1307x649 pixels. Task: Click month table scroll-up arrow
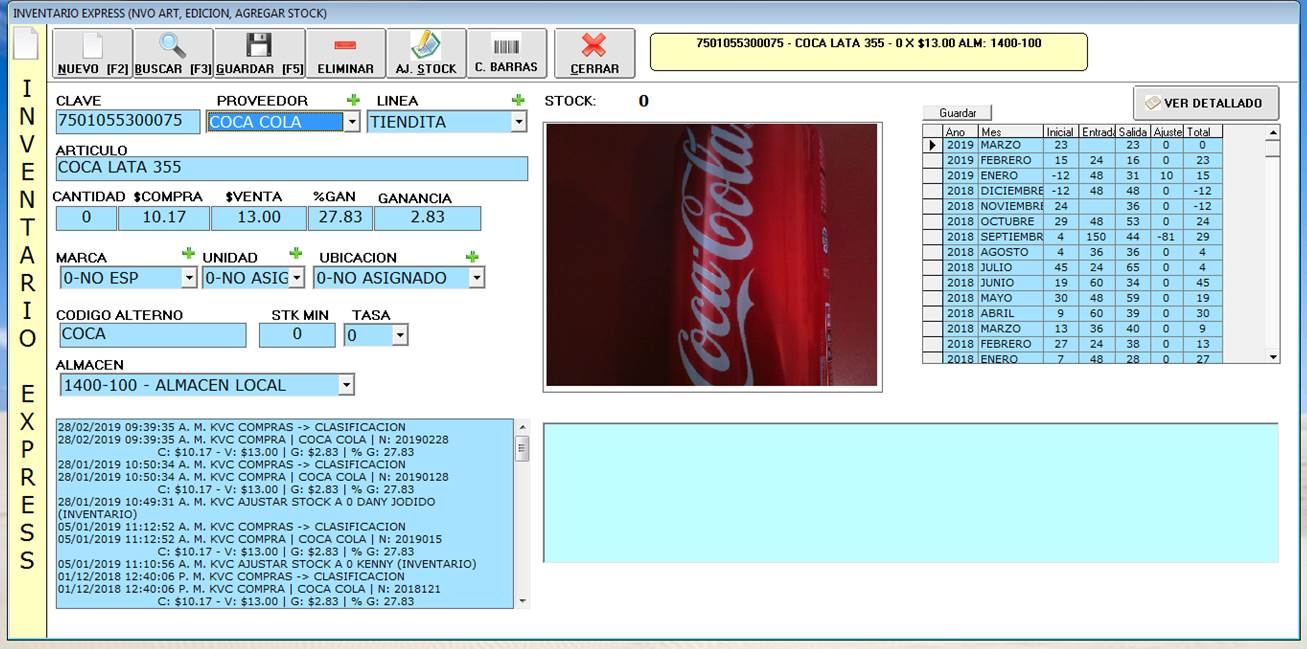pos(1273,132)
